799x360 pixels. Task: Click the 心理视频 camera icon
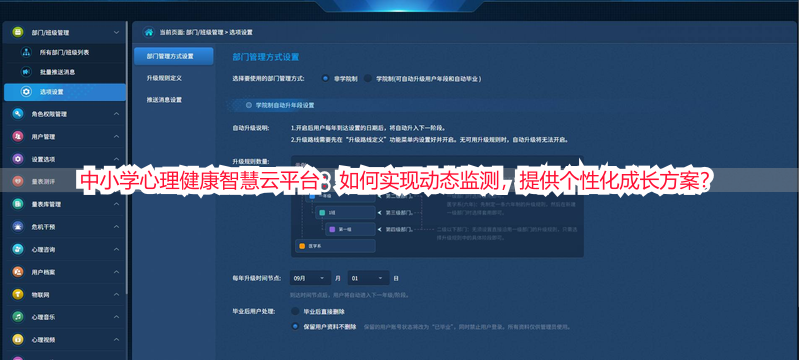click(x=18, y=339)
